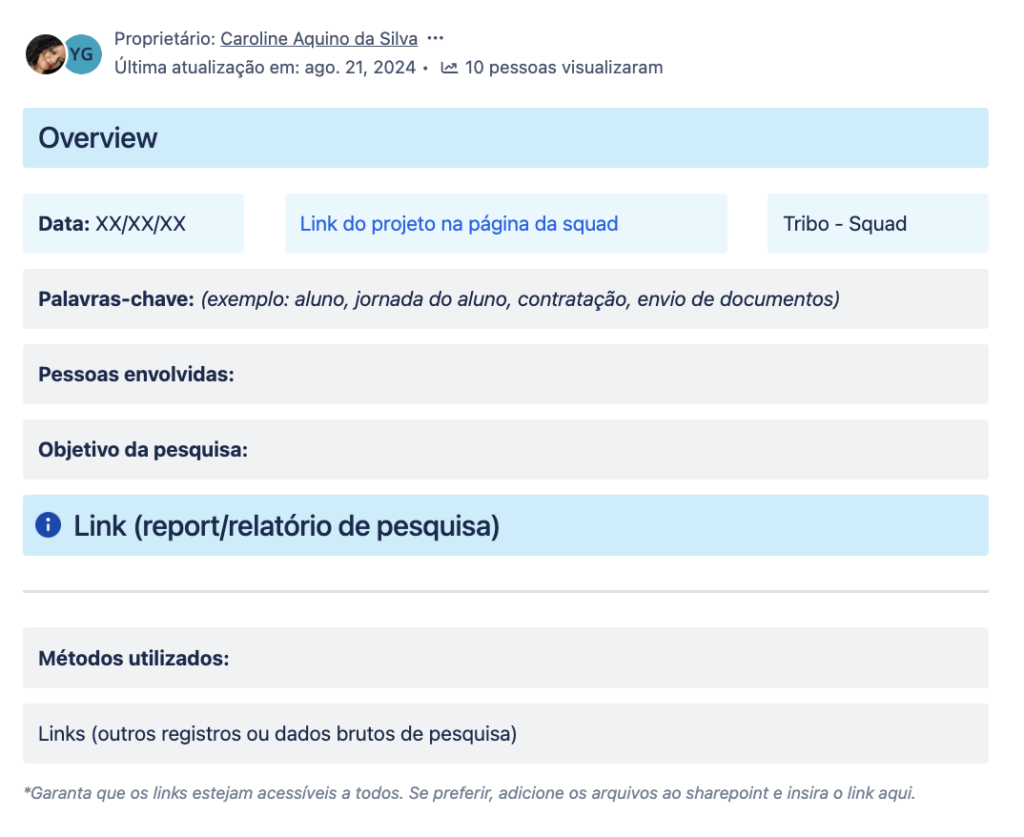Open Caroline Aquino da Silva's profile link

tap(318, 38)
